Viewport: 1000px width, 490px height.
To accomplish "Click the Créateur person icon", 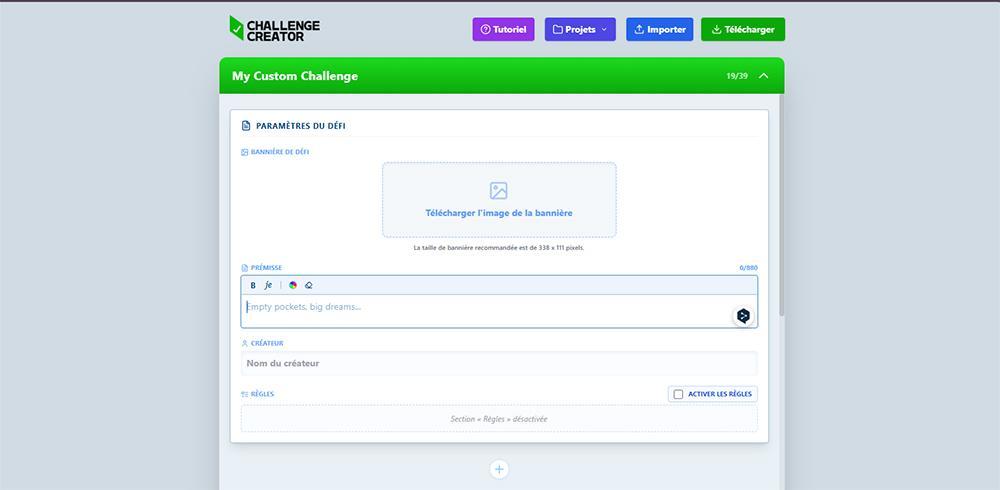I will (244, 343).
